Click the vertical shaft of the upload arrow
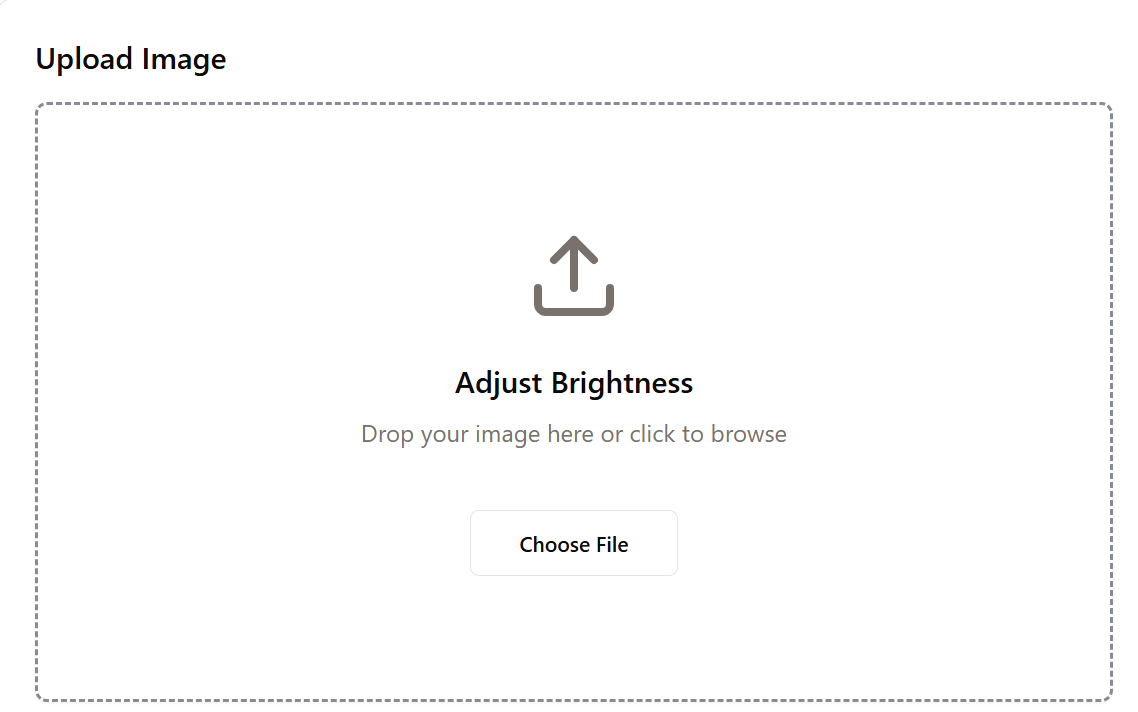Viewport: 1138px width, 712px height. click(x=574, y=270)
